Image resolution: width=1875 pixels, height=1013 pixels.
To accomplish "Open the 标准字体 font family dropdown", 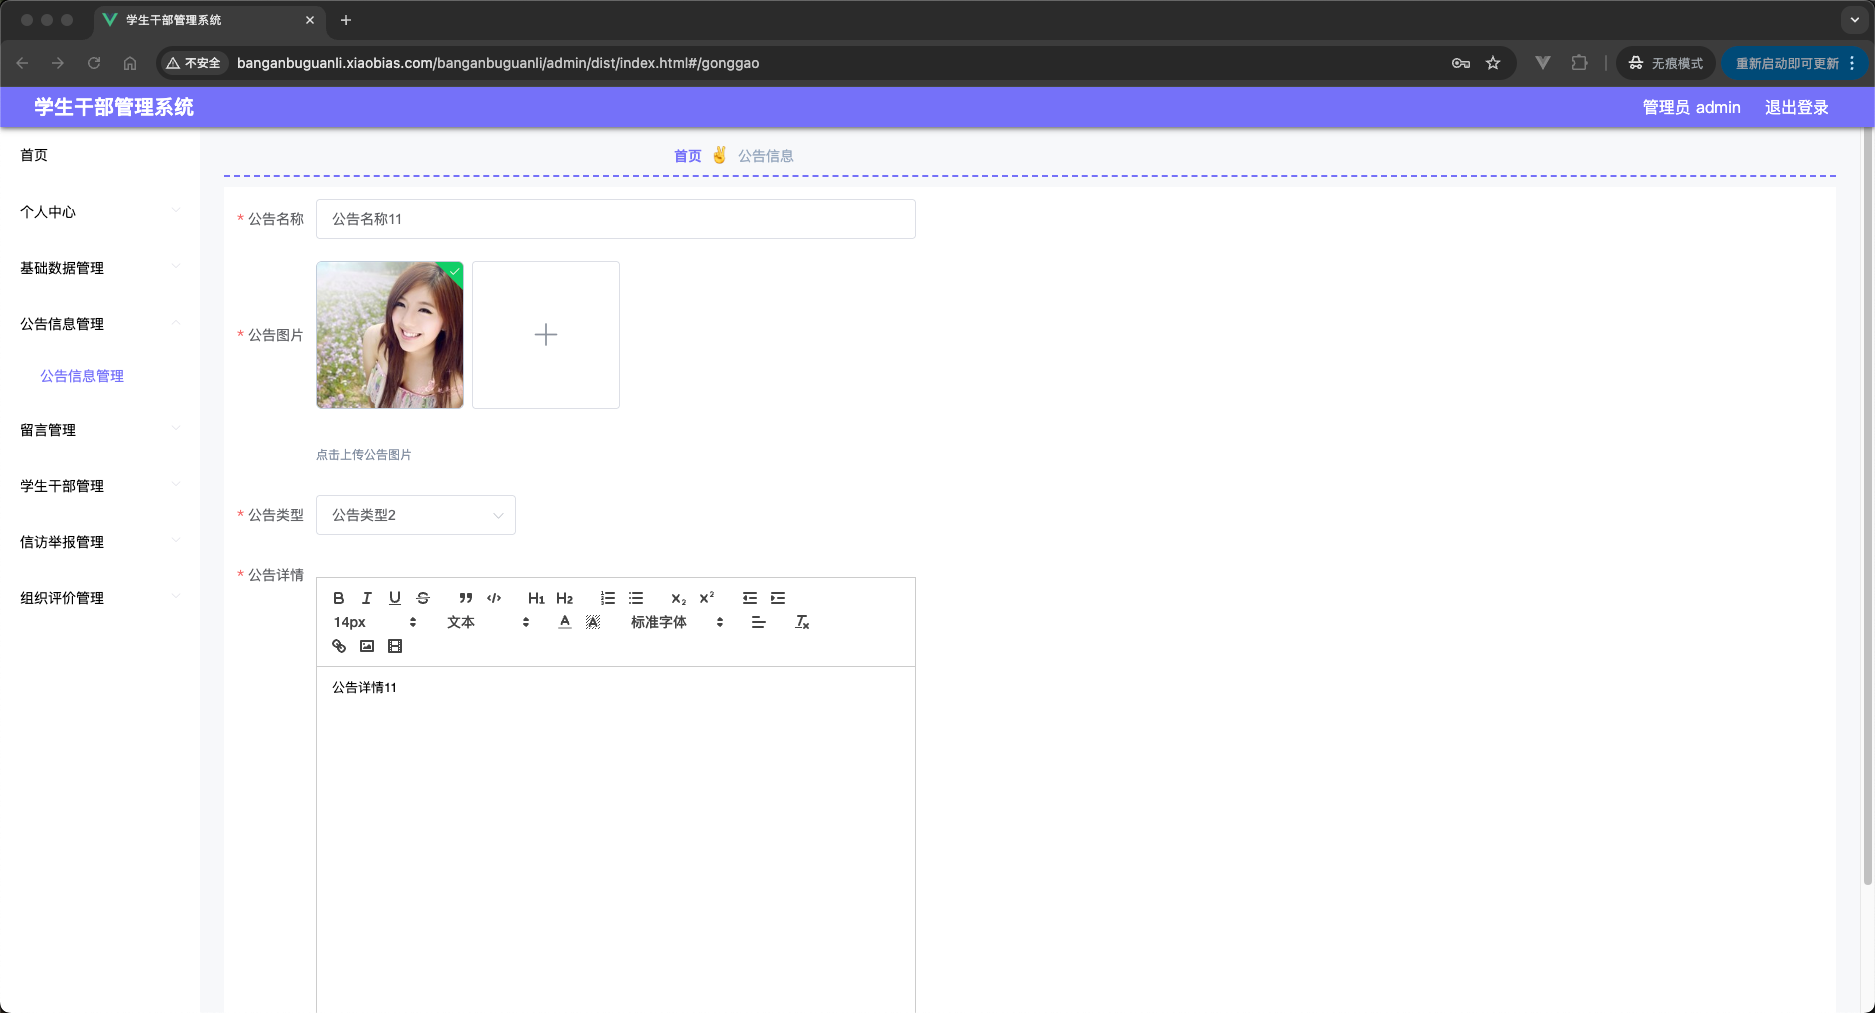I will point(677,622).
